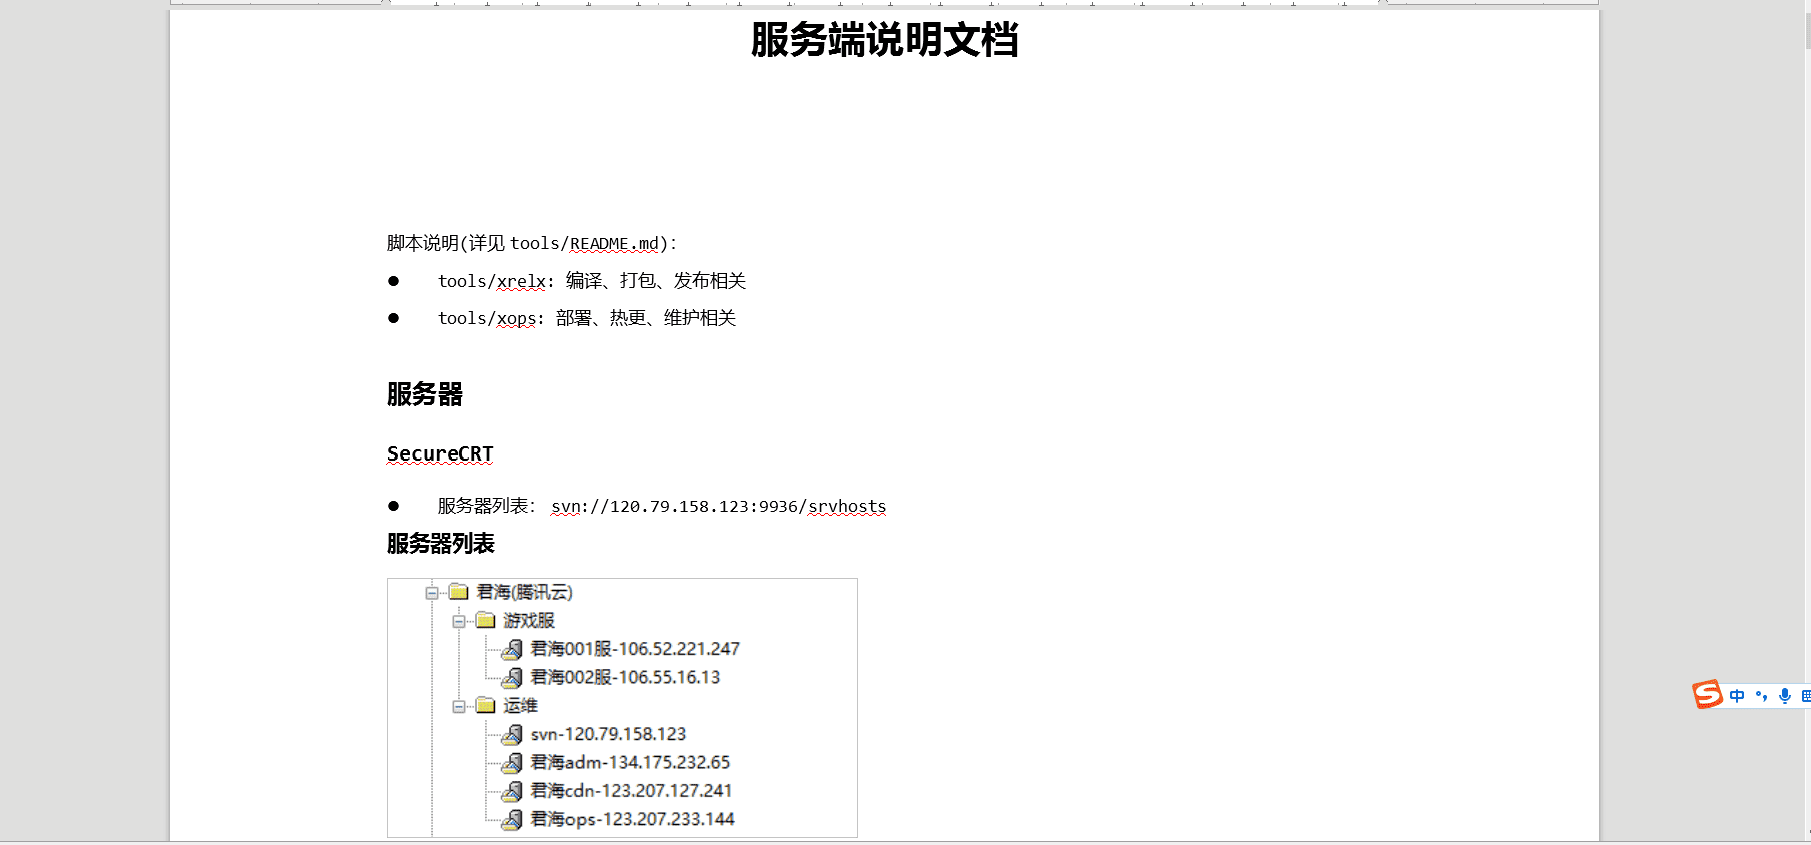Select the 君海001服-106.52.221.247 entry text
This screenshot has width=1811, height=845.
tap(635, 649)
